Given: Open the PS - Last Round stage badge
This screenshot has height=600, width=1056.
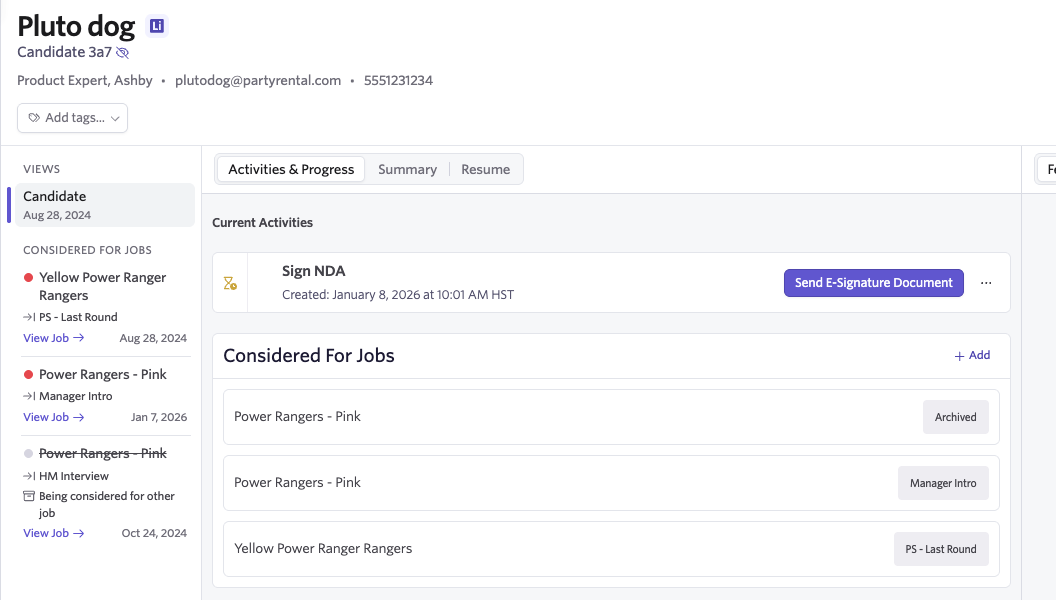Looking at the screenshot, I should point(941,549).
